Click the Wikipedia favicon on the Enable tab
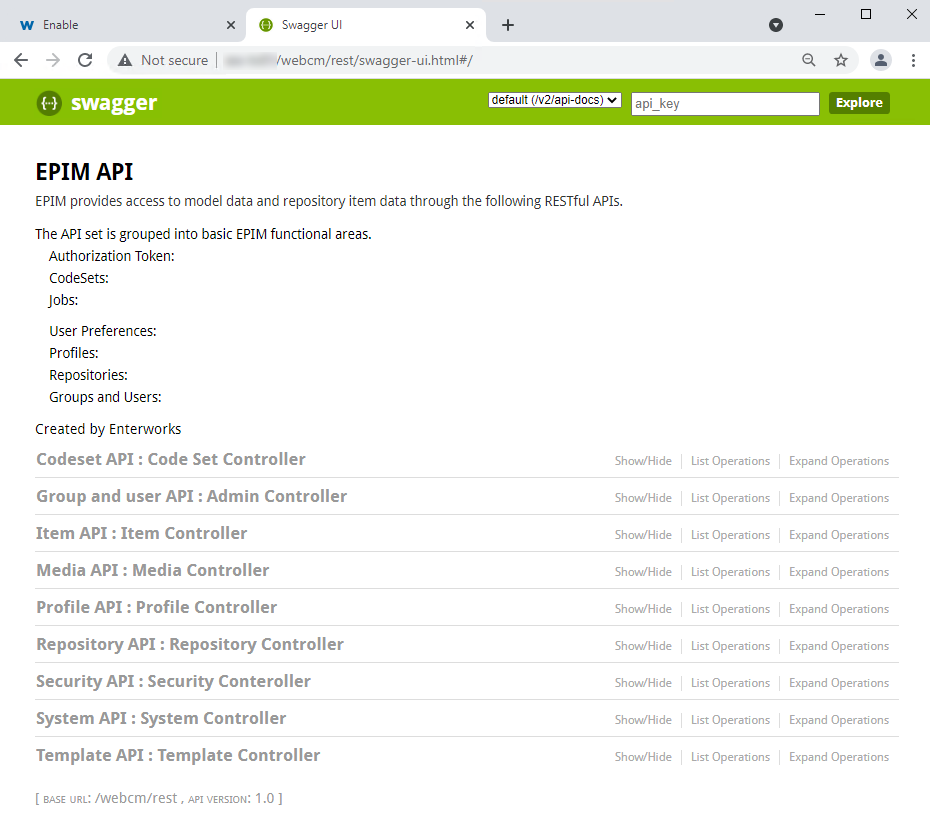The image size is (930, 827). pyautogui.click(x=27, y=24)
